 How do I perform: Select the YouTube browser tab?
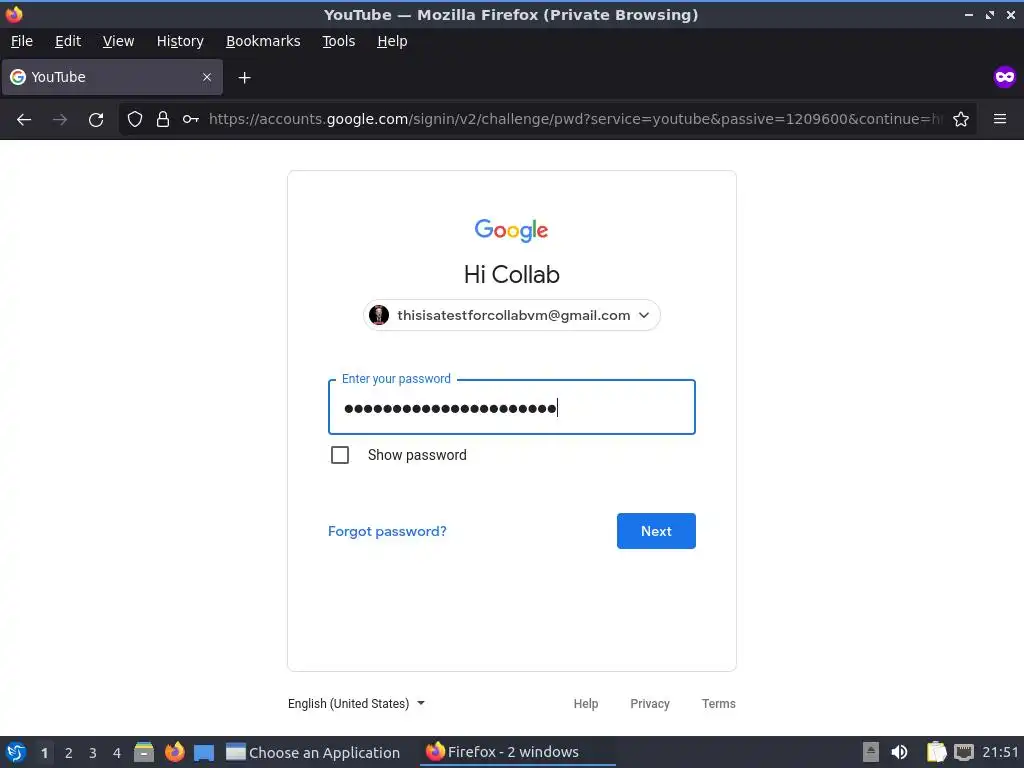click(x=112, y=77)
